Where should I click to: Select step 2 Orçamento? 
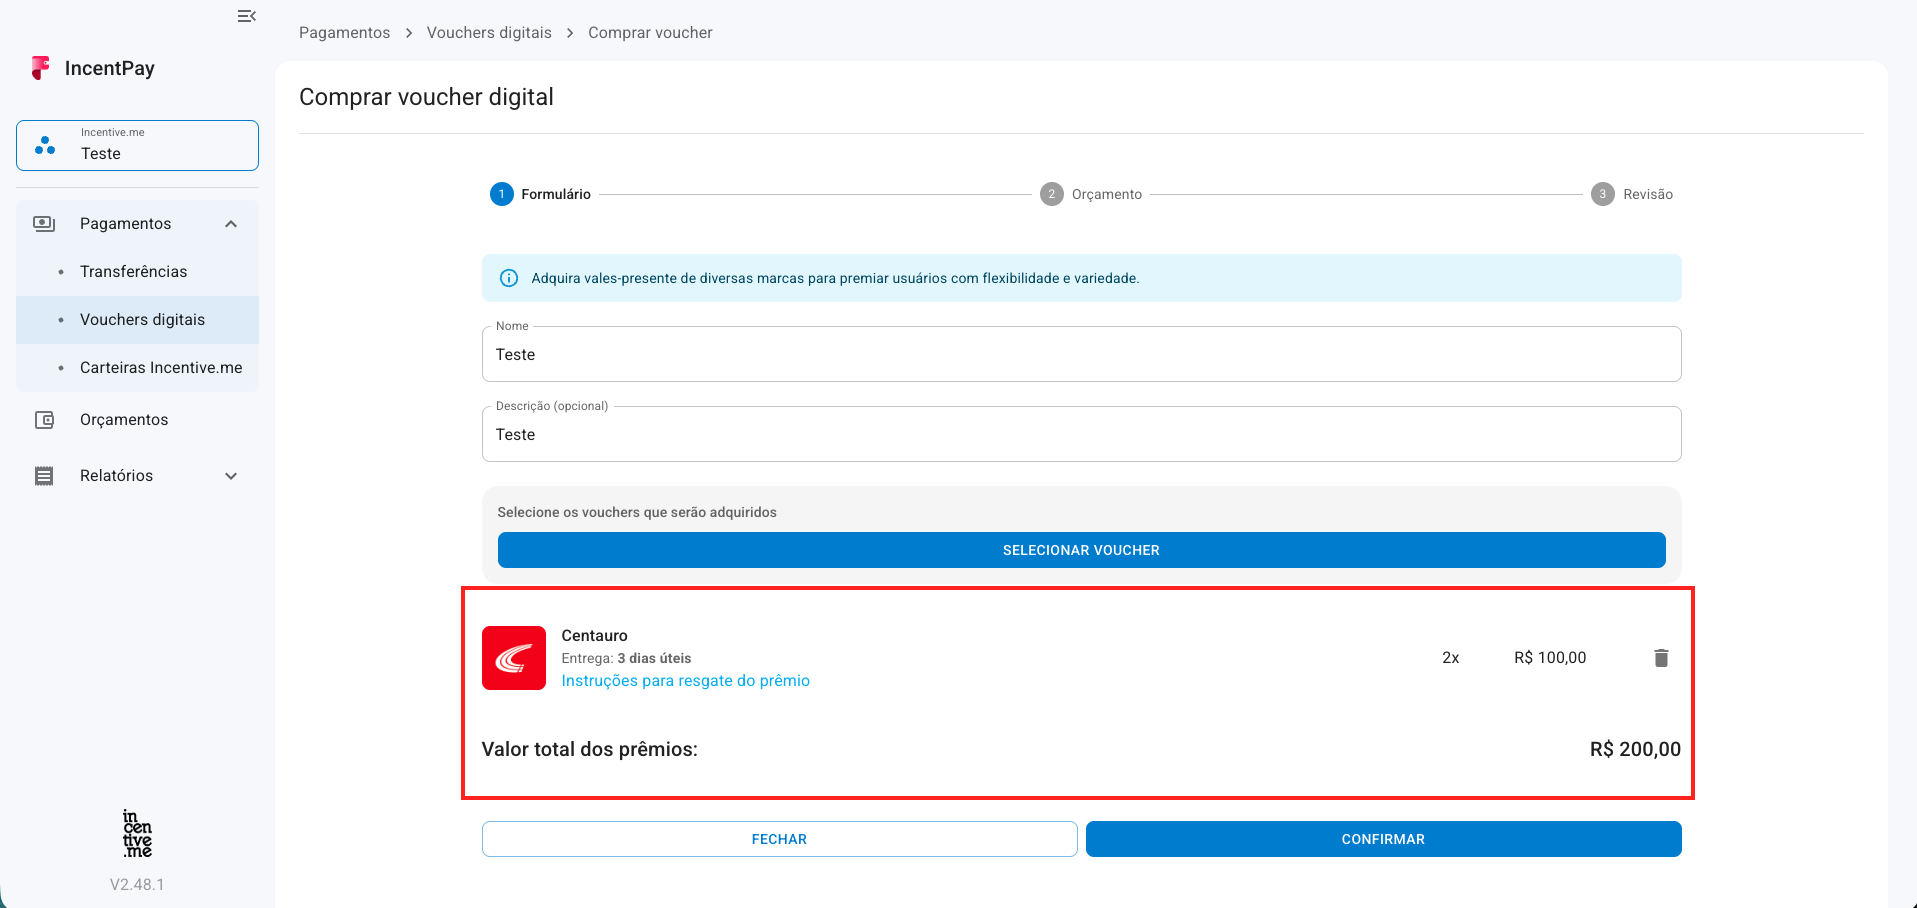[x=1091, y=194]
